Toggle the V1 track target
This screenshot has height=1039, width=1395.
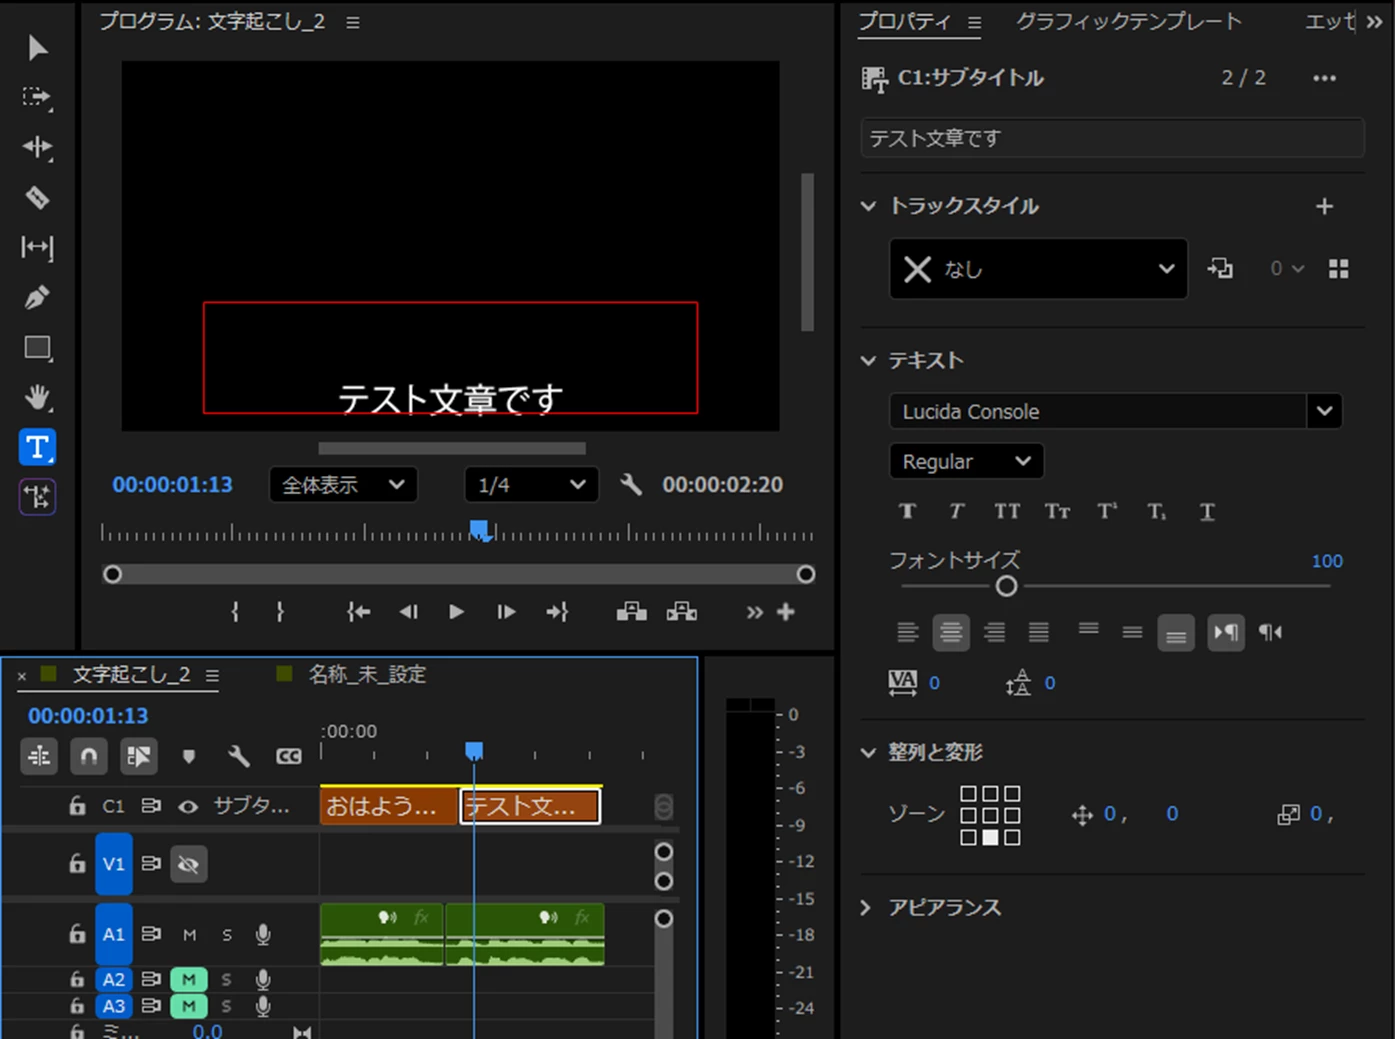(114, 864)
